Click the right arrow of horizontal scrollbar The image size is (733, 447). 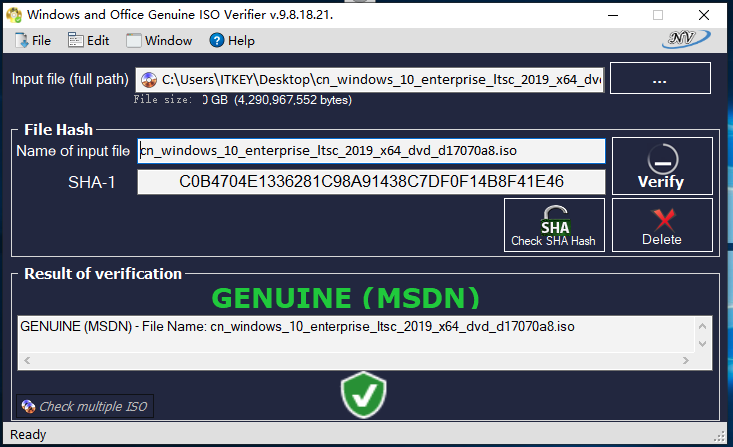686,360
